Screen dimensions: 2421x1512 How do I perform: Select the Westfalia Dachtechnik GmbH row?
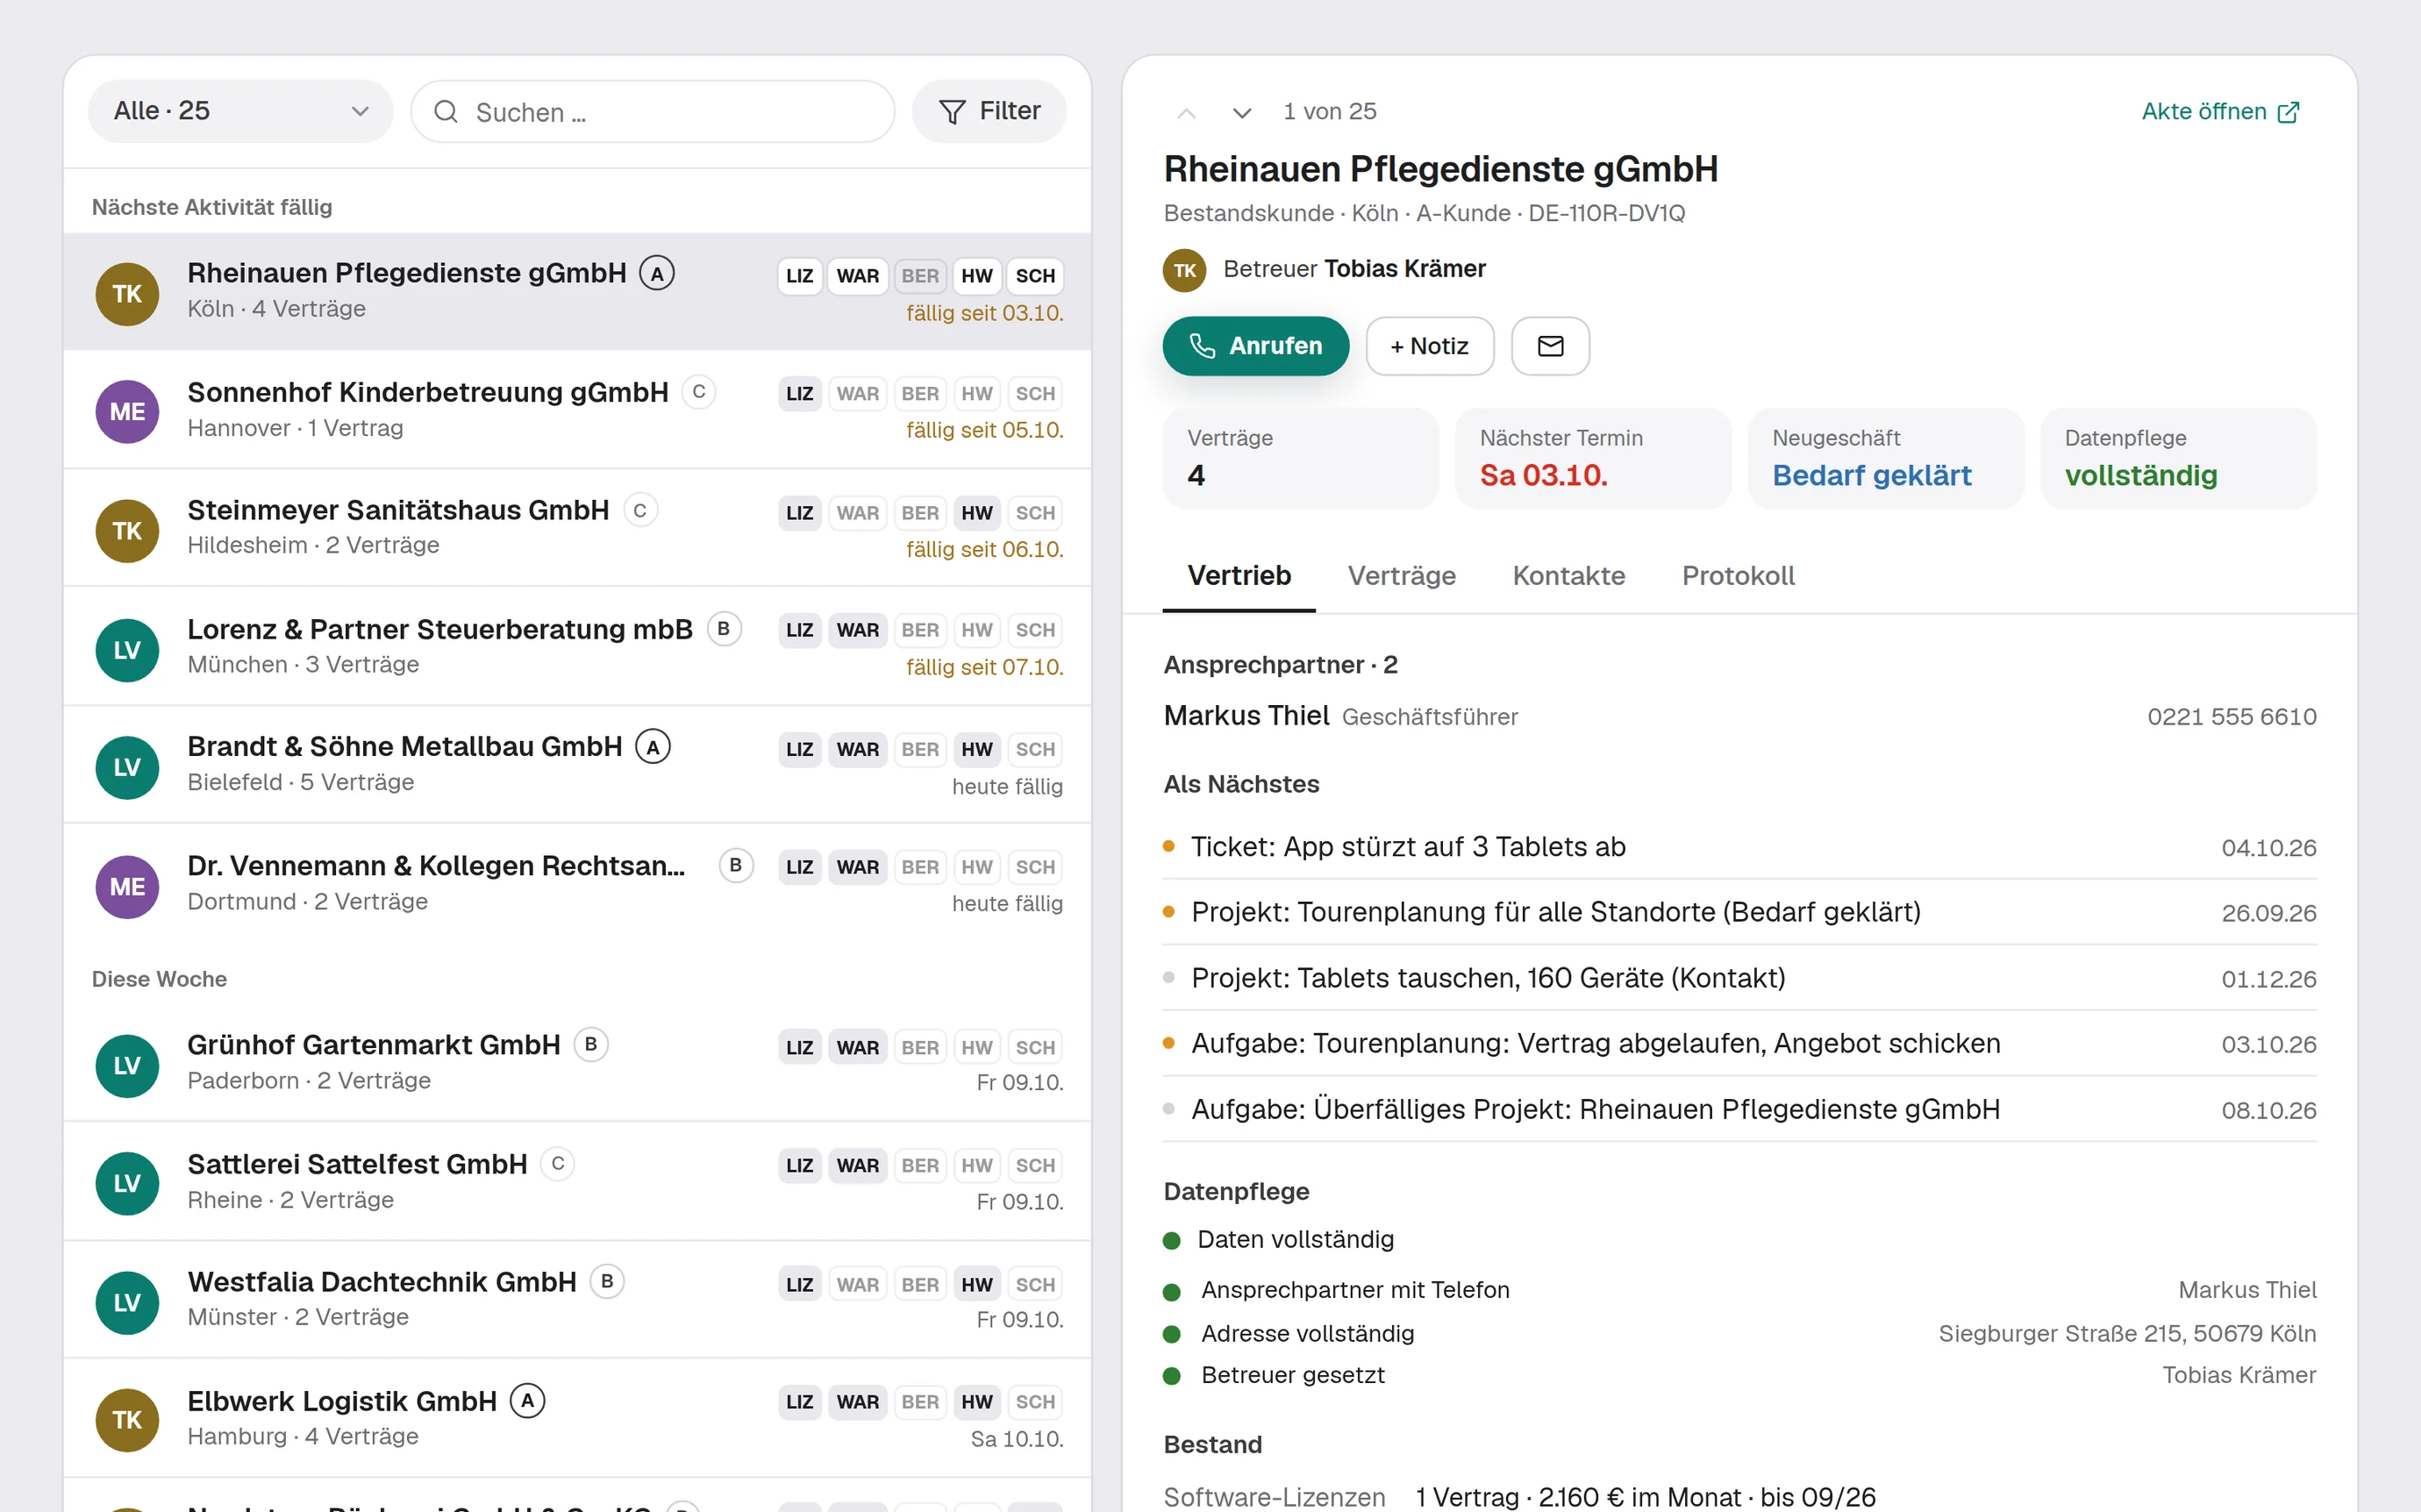(x=577, y=1300)
